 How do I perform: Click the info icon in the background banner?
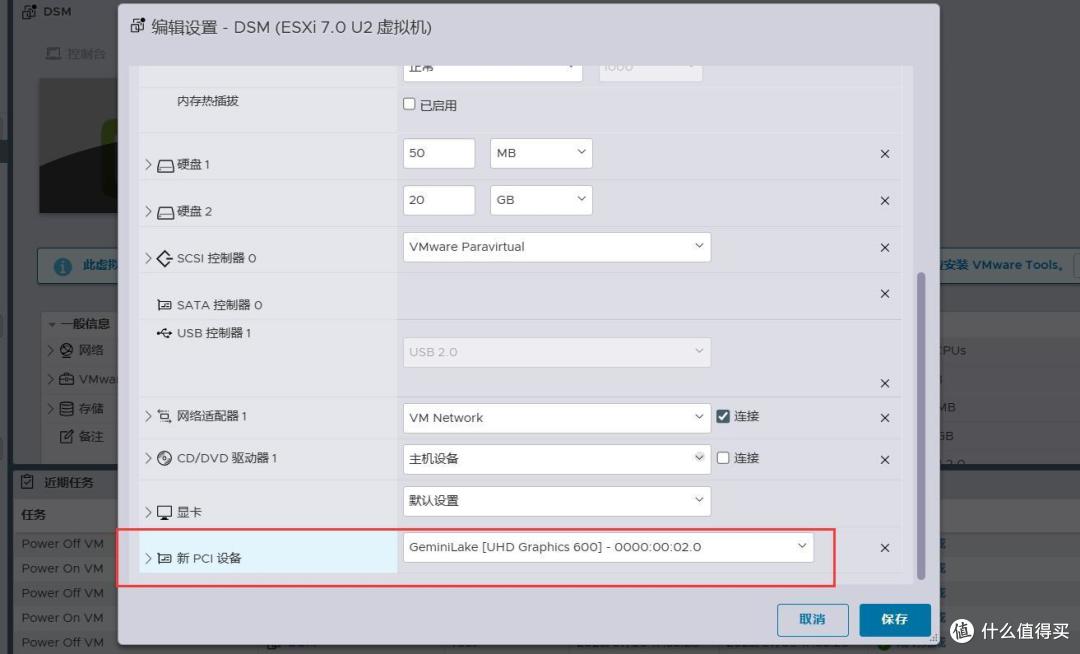tap(63, 266)
